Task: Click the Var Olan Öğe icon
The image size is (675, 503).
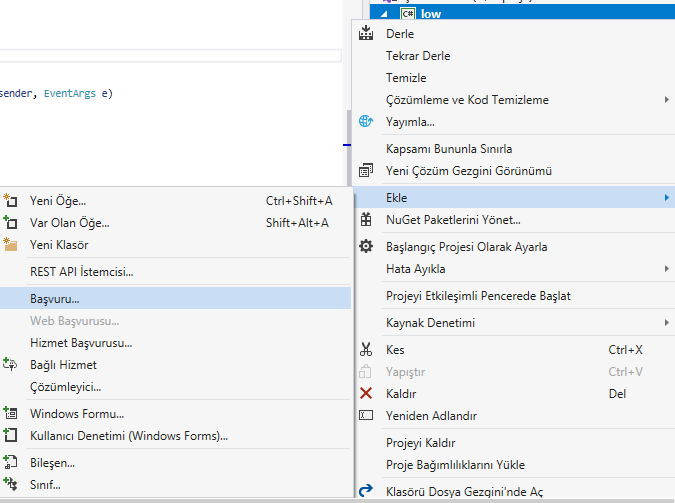Action: [x=10, y=222]
